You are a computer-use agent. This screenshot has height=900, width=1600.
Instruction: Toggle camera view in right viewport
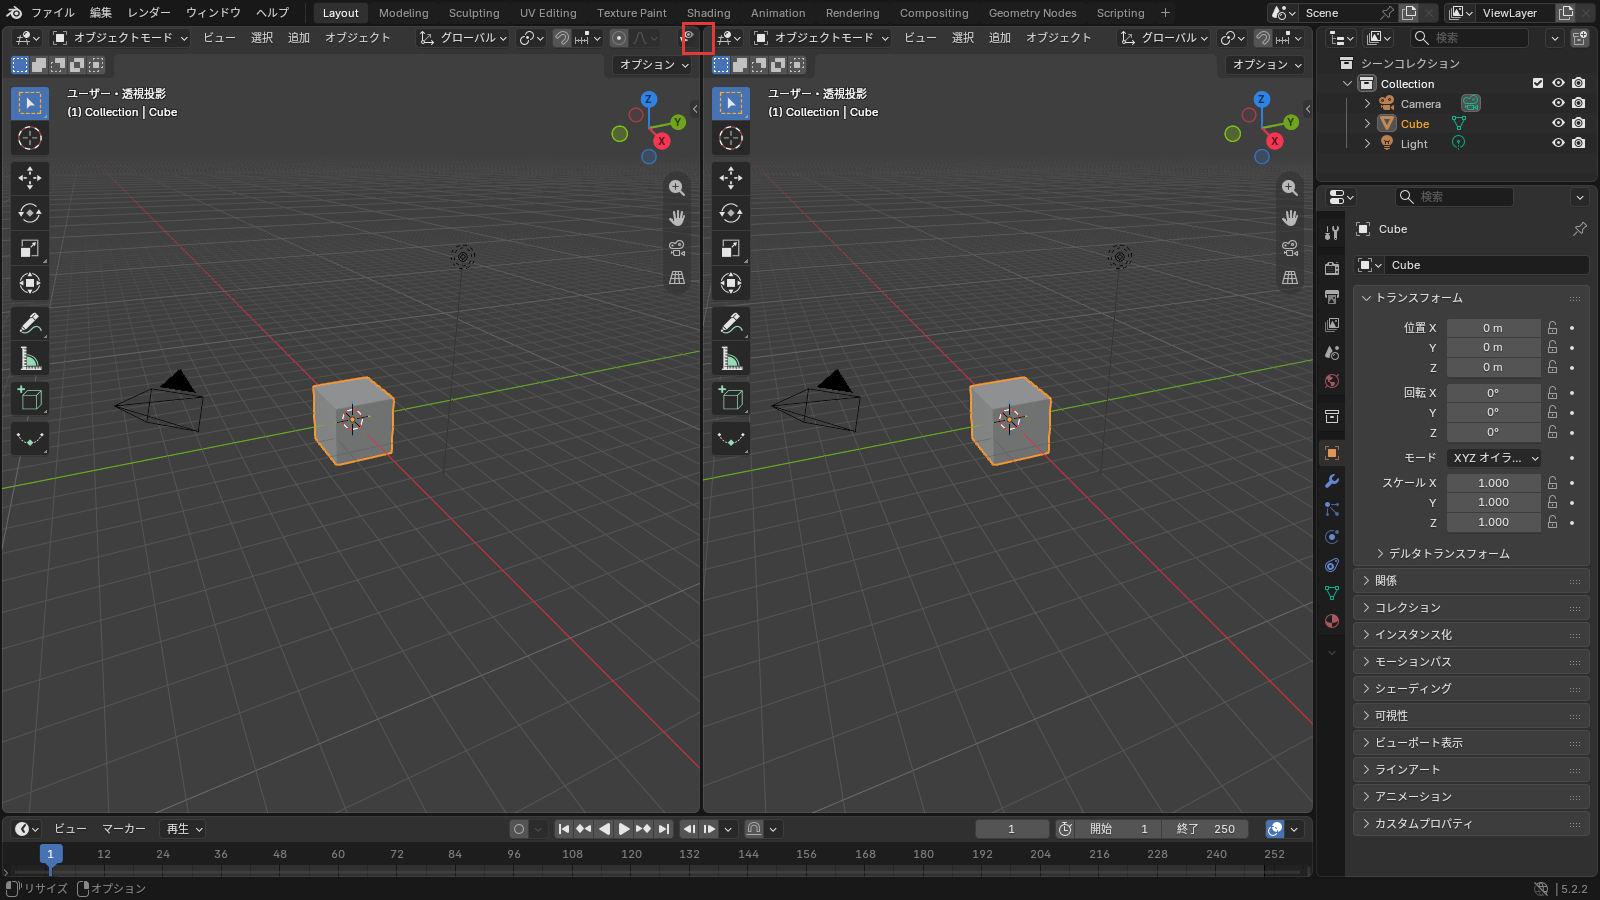tap(1290, 248)
